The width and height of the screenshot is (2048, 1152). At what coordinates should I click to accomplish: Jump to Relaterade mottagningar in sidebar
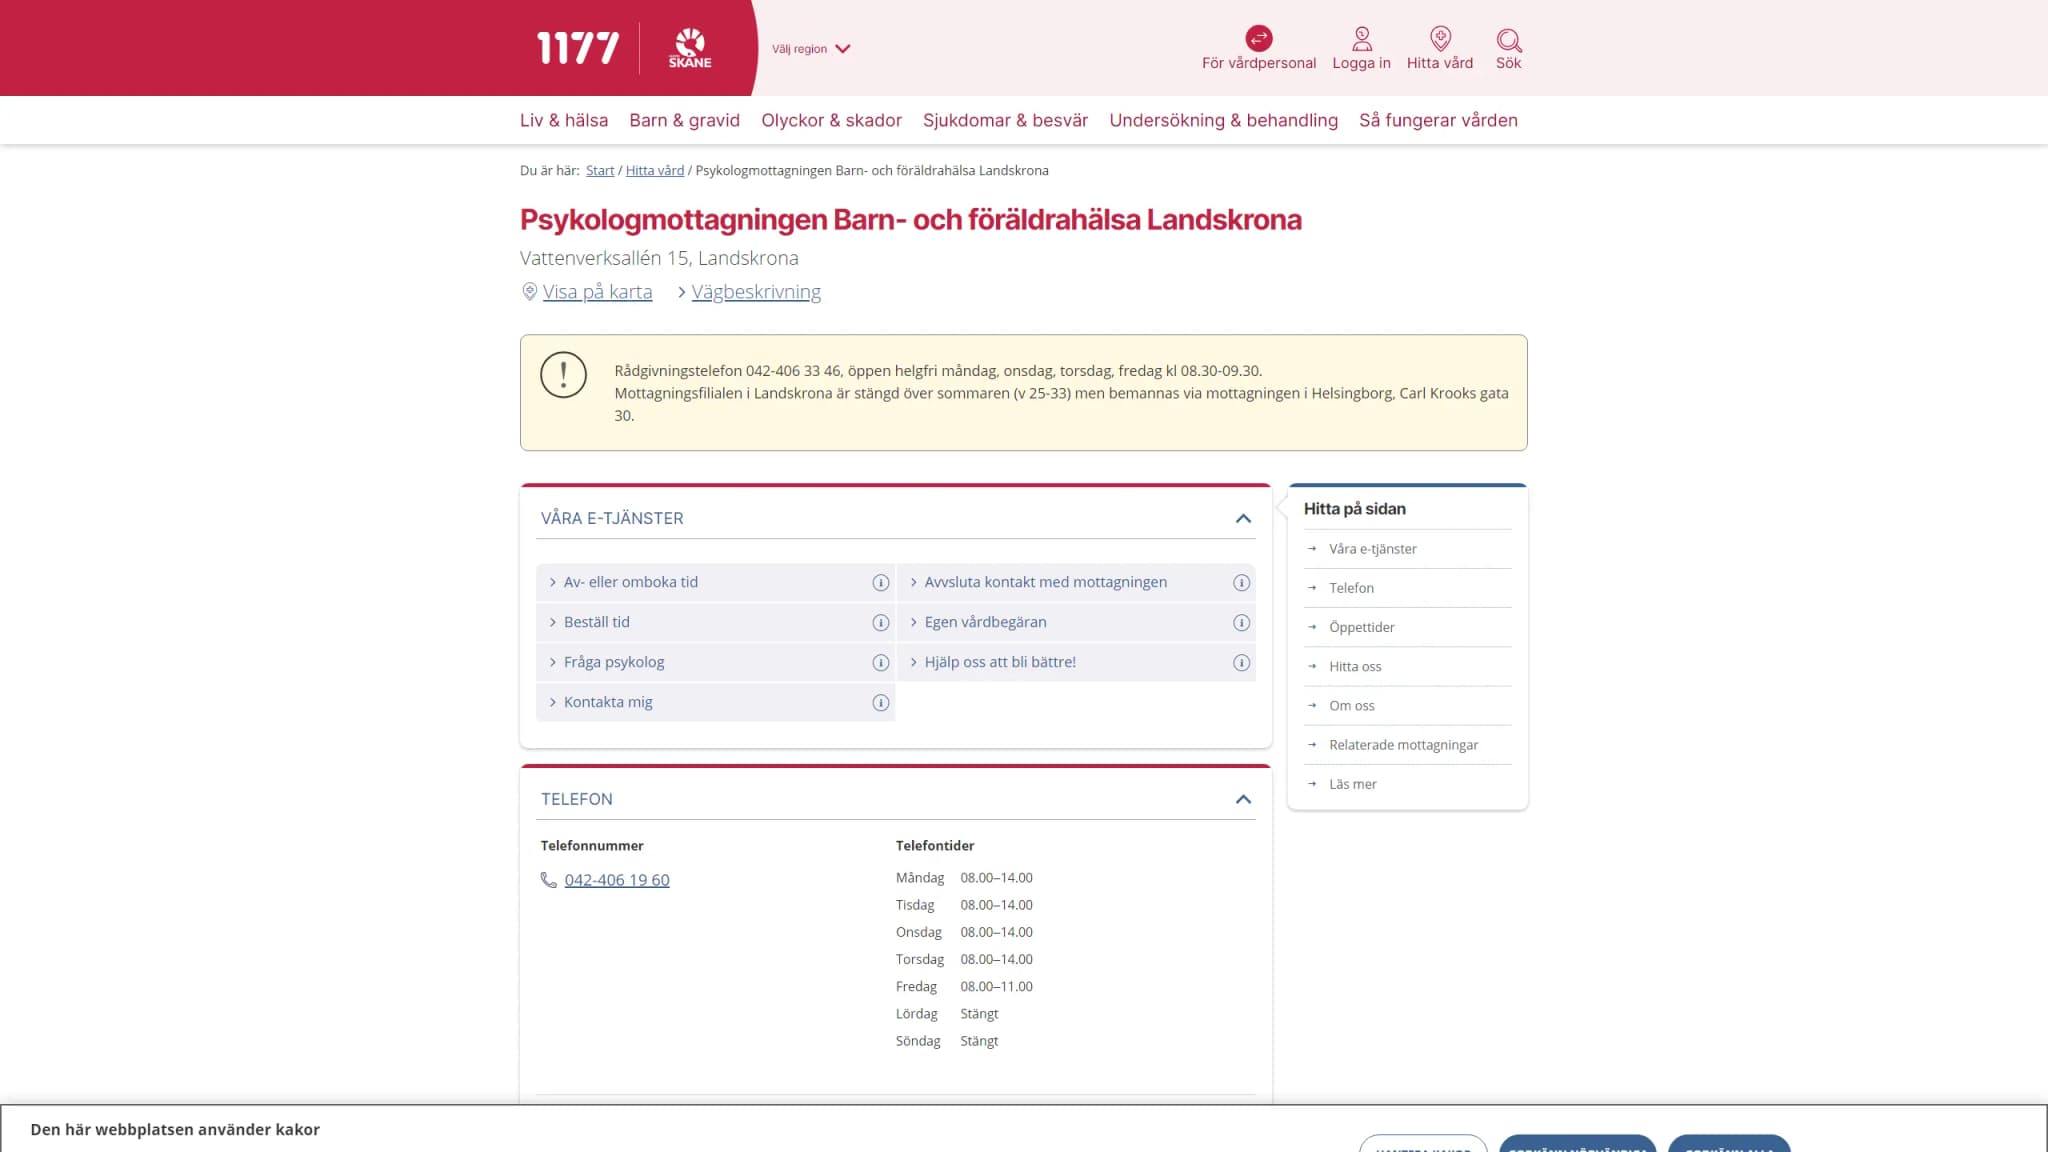click(1403, 745)
